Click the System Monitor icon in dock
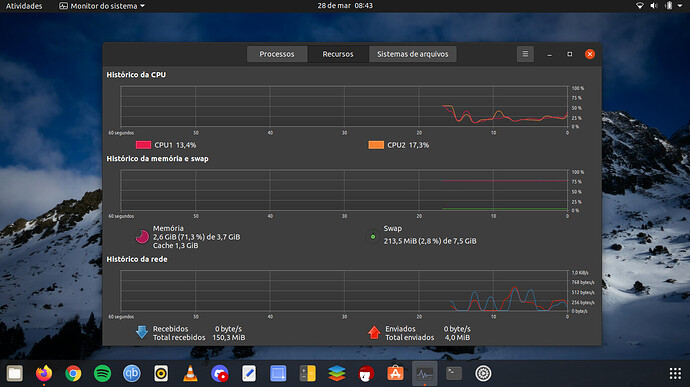Image resolution: width=690 pixels, height=387 pixels. coord(425,374)
